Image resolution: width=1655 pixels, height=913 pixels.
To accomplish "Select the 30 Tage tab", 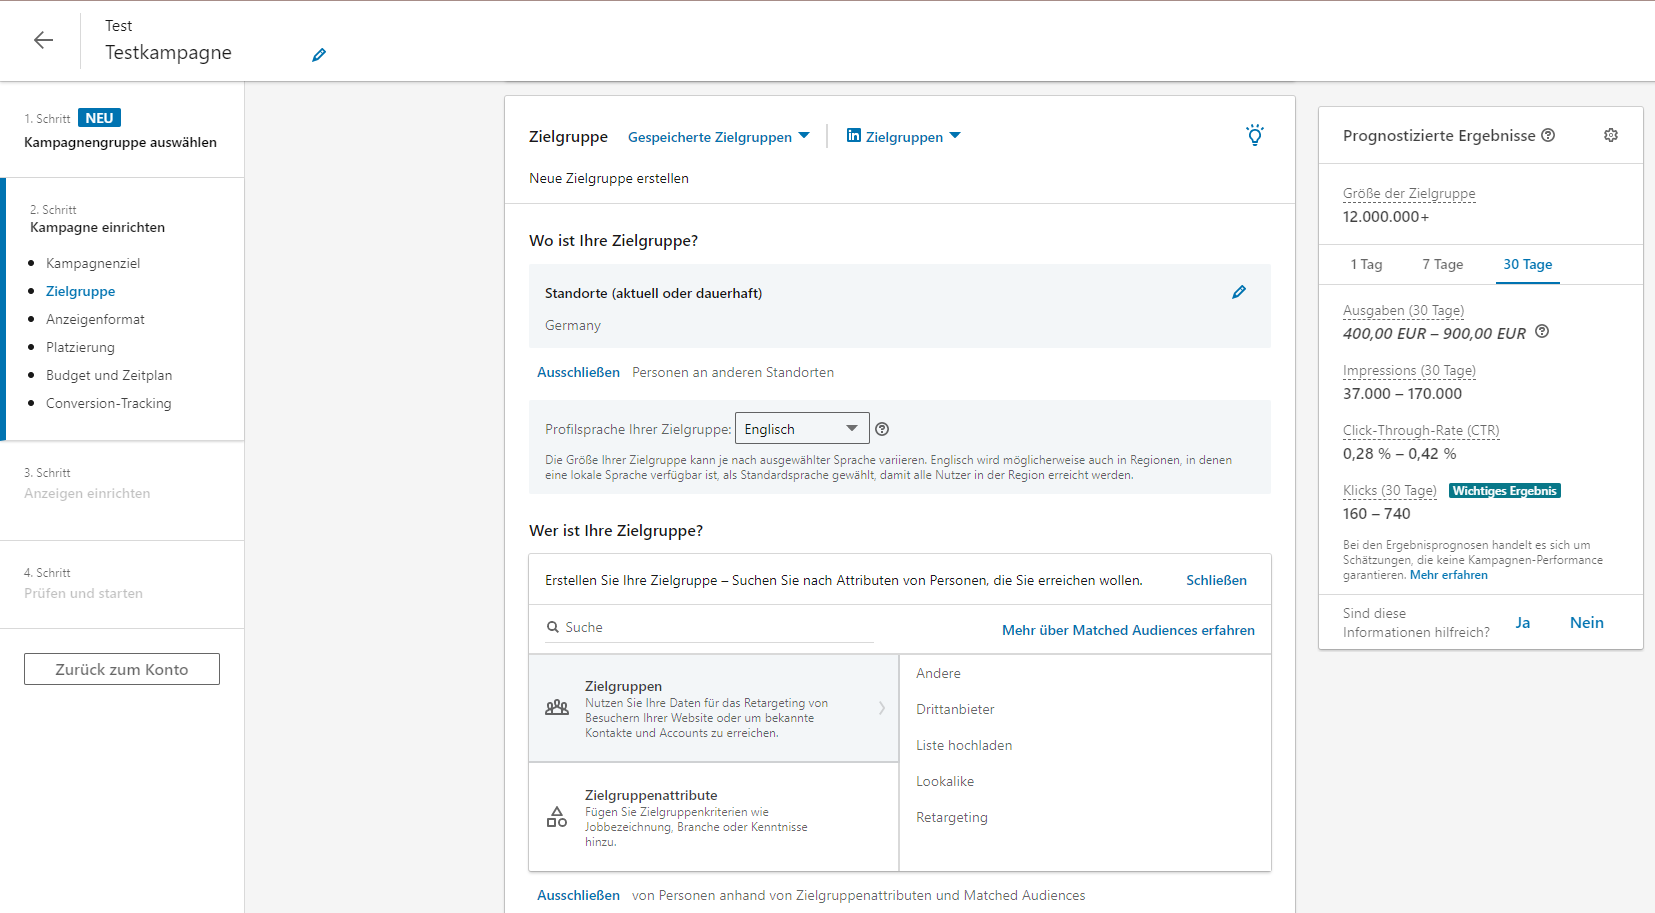I will point(1527,264).
